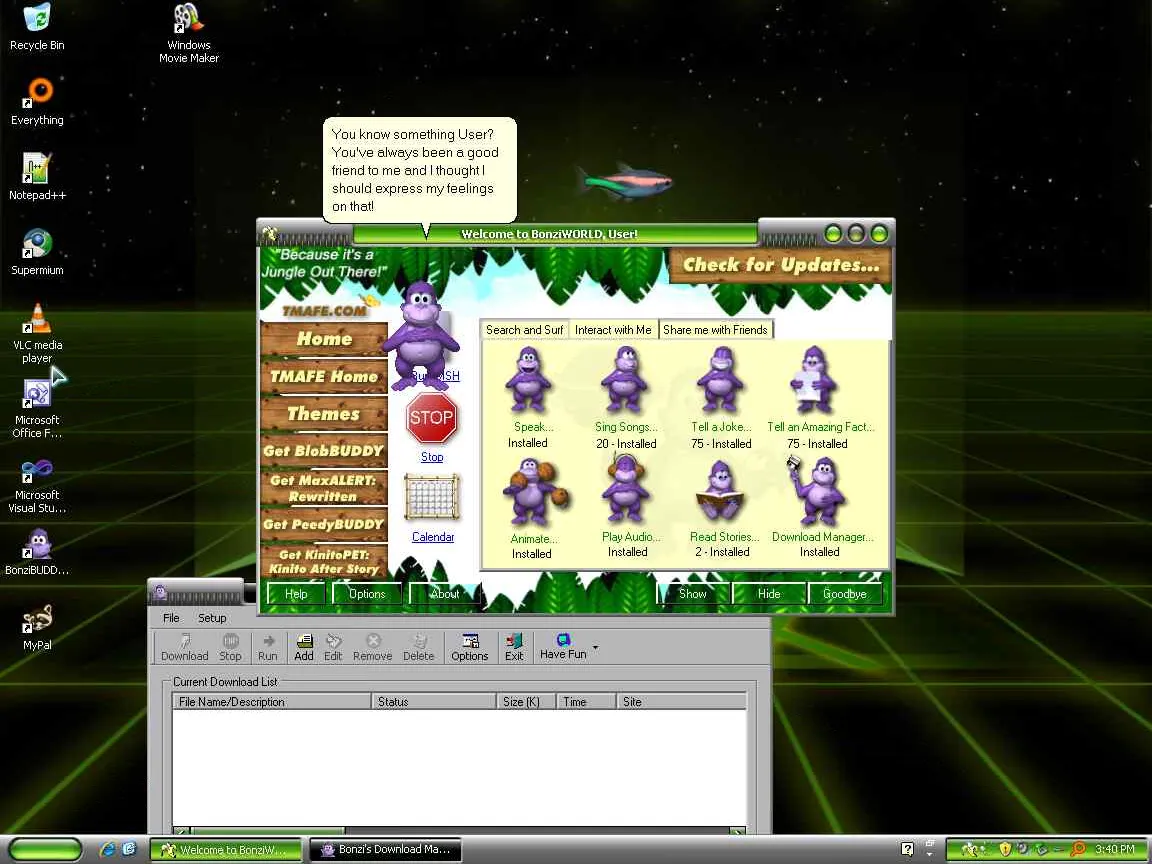Click File Name/Description column header
The width and height of the screenshot is (1152, 864).
[272, 702]
